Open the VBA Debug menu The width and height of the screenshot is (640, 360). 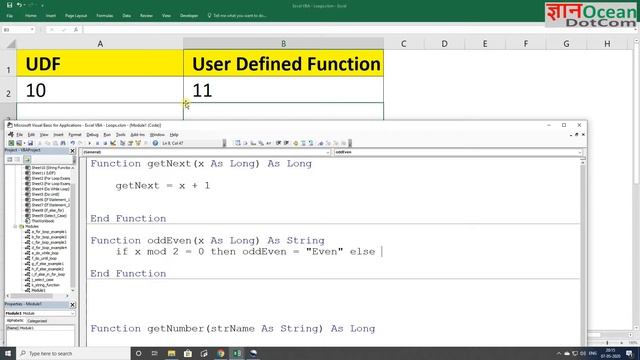tap(92, 135)
